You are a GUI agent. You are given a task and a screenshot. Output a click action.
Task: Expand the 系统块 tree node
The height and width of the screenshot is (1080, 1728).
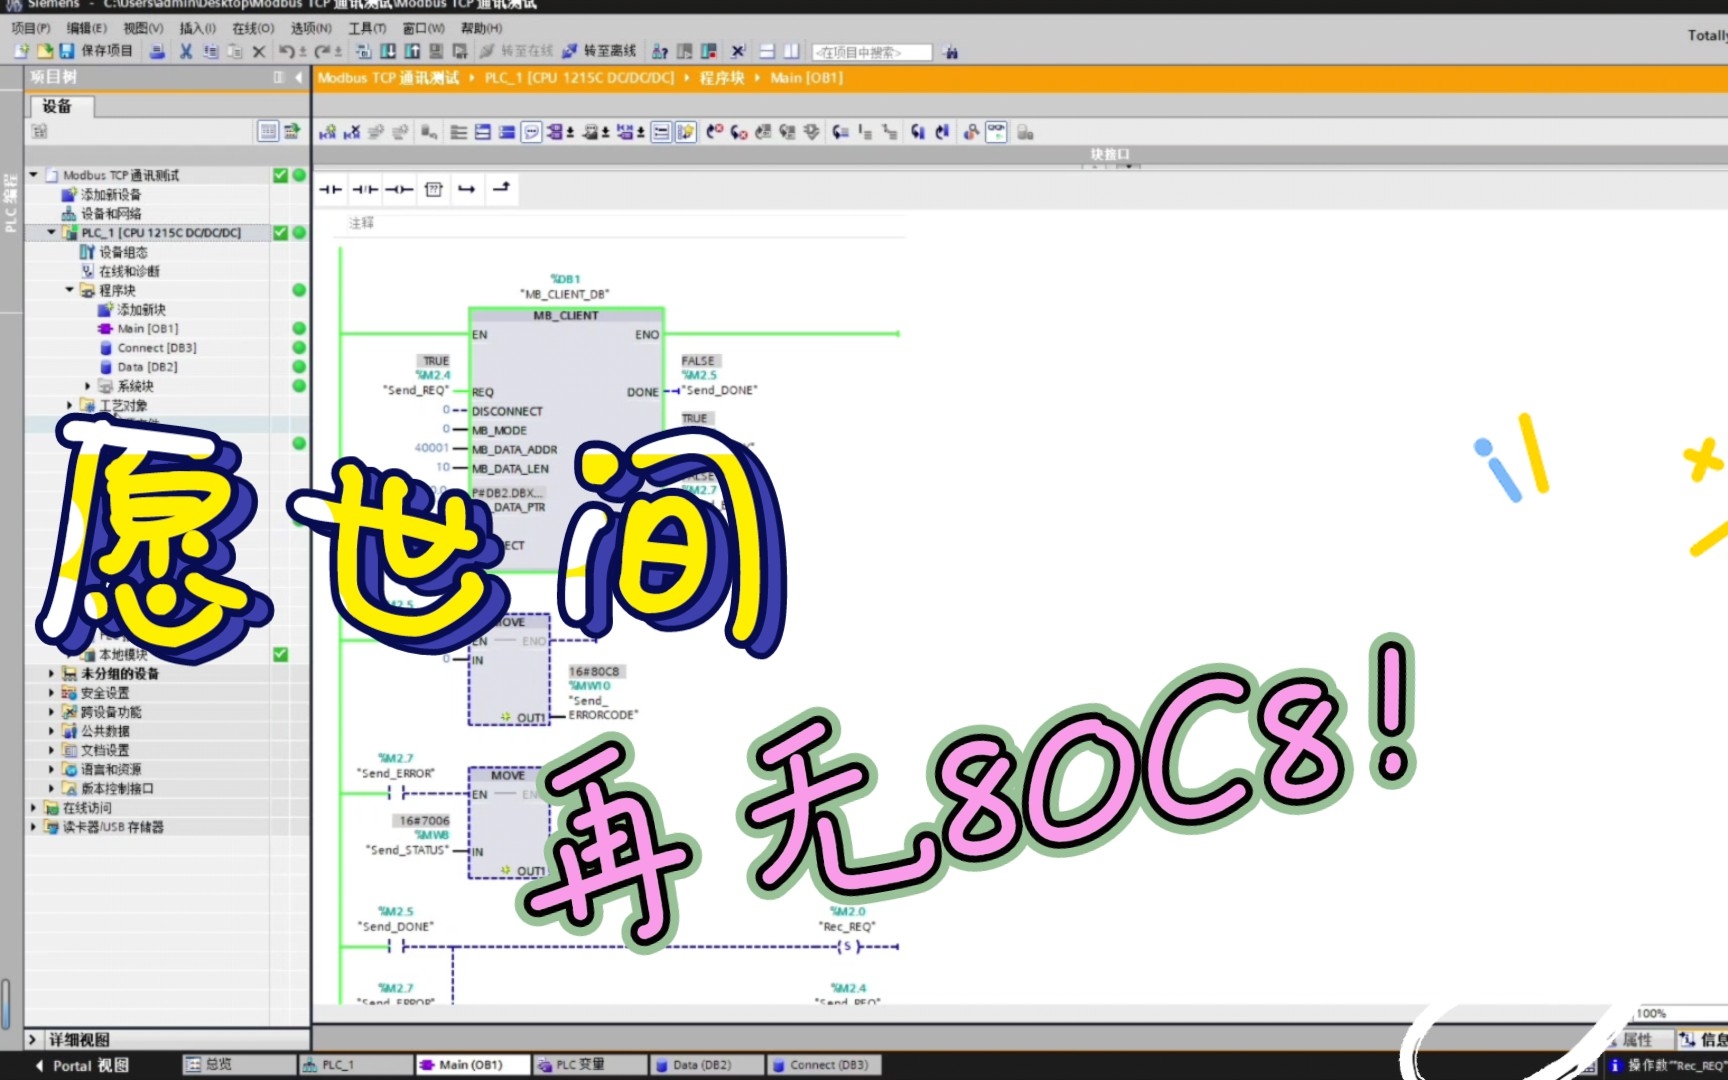tap(87, 386)
